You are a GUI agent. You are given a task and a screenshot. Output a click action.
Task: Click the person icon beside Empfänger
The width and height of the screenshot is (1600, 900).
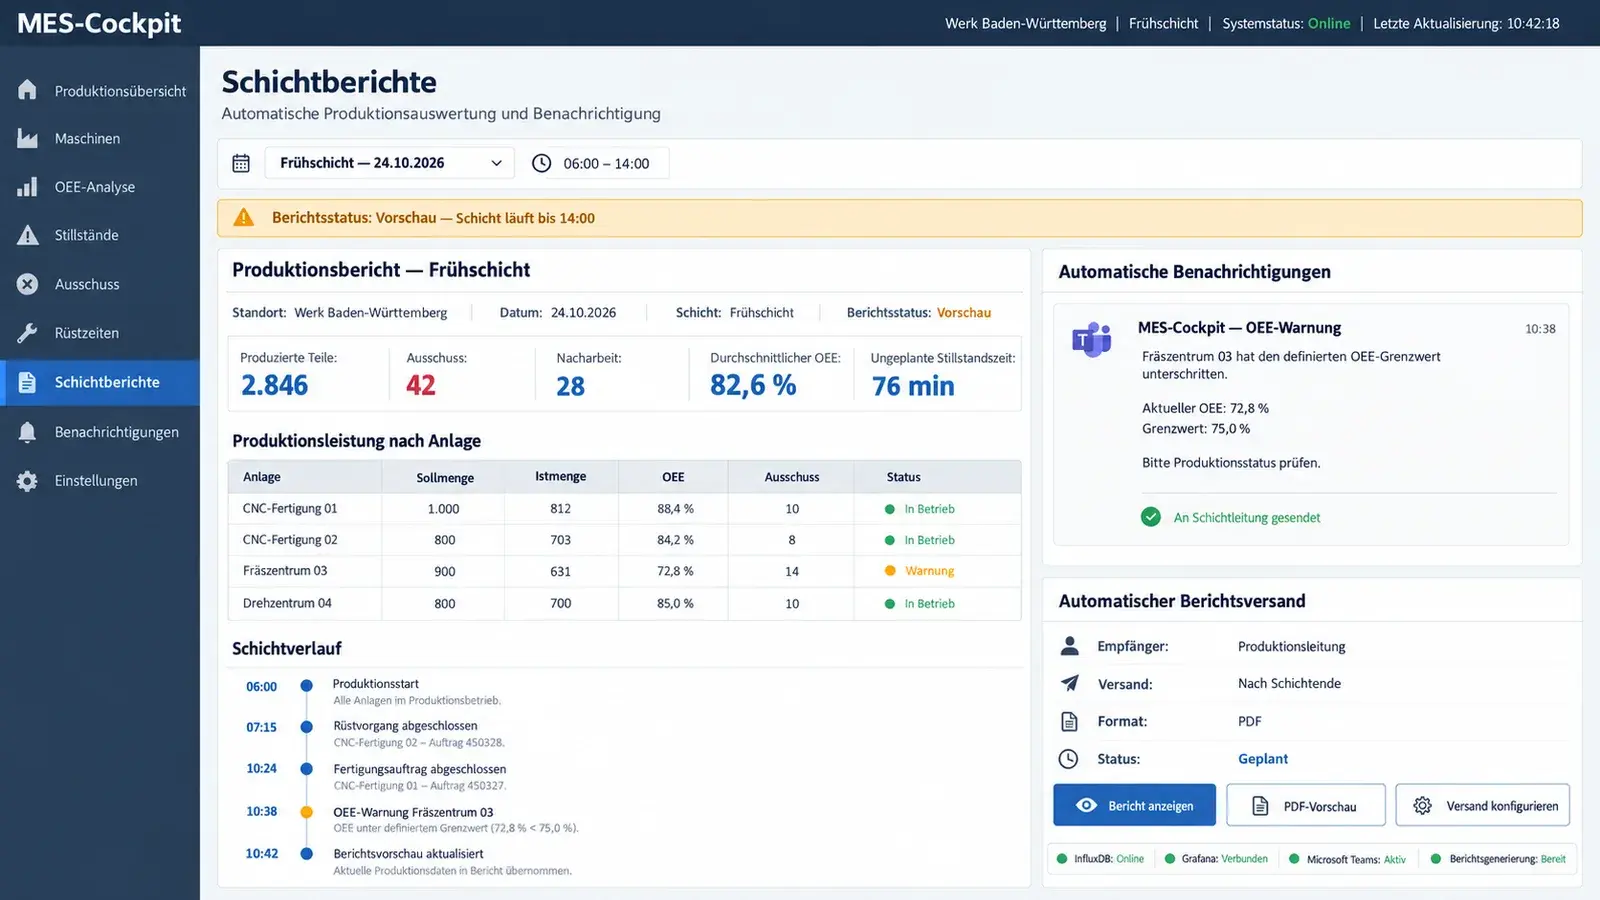1069,646
